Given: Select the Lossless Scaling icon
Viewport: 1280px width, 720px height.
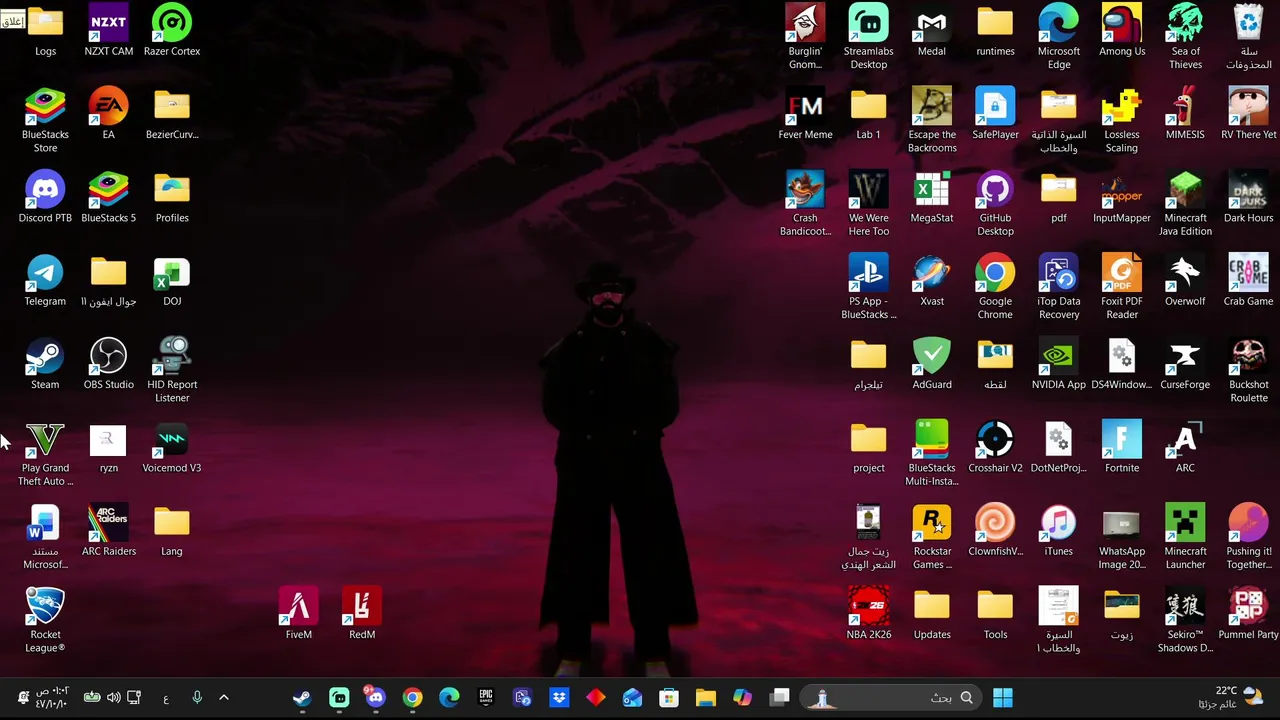Looking at the screenshot, I should click(x=1122, y=121).
